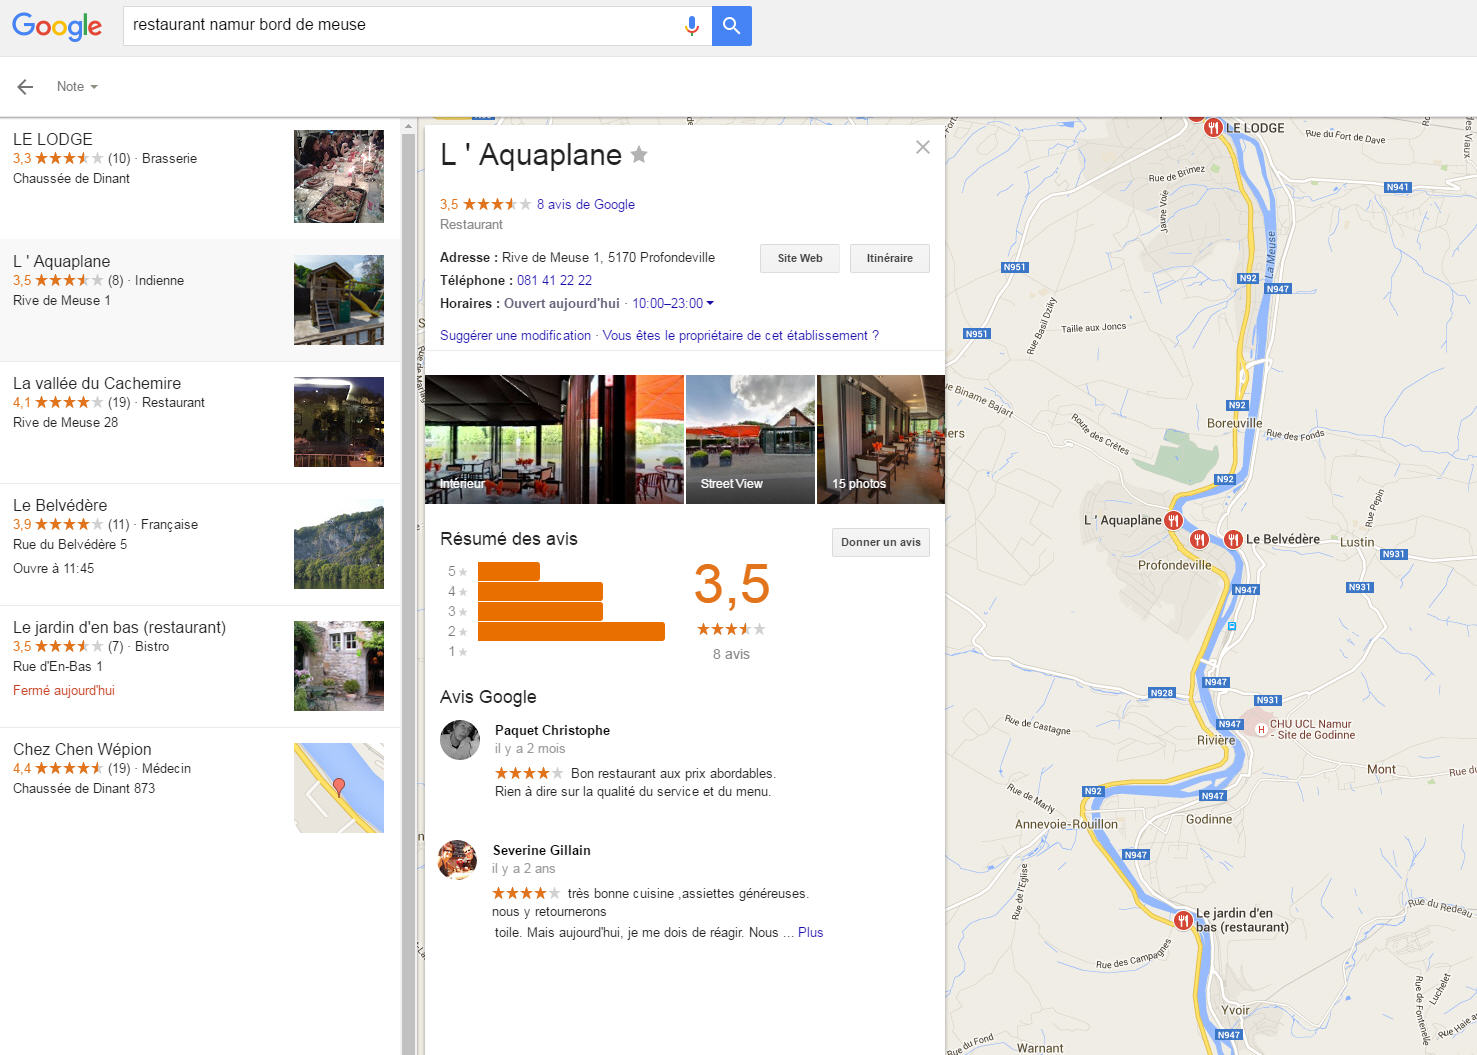Open the Street View thumbnail
This screenshot has height=1055, width=1477.
click(750, 439)
